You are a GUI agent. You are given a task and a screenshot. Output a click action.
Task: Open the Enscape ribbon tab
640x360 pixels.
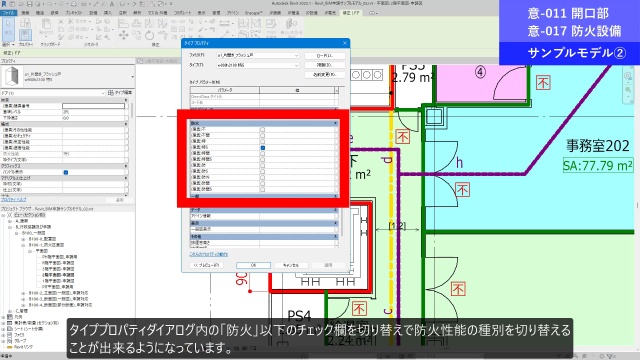[x=253, y=13]
